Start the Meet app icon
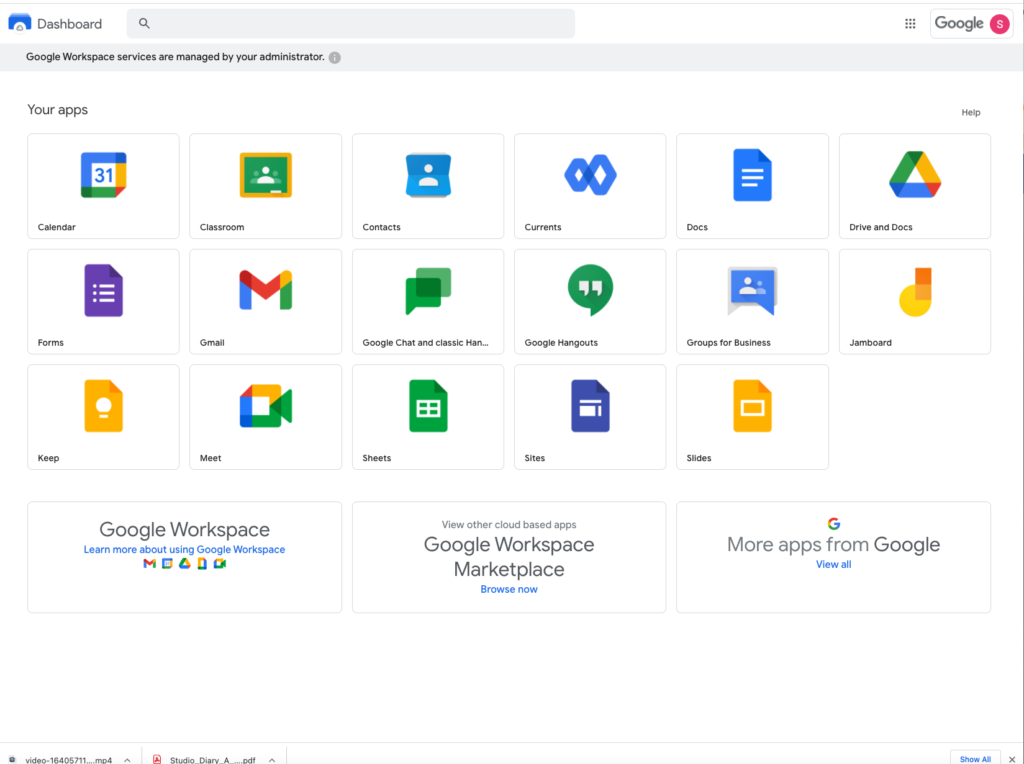The width and height of the screenshot is (1024, 764). tap(265, 406)
